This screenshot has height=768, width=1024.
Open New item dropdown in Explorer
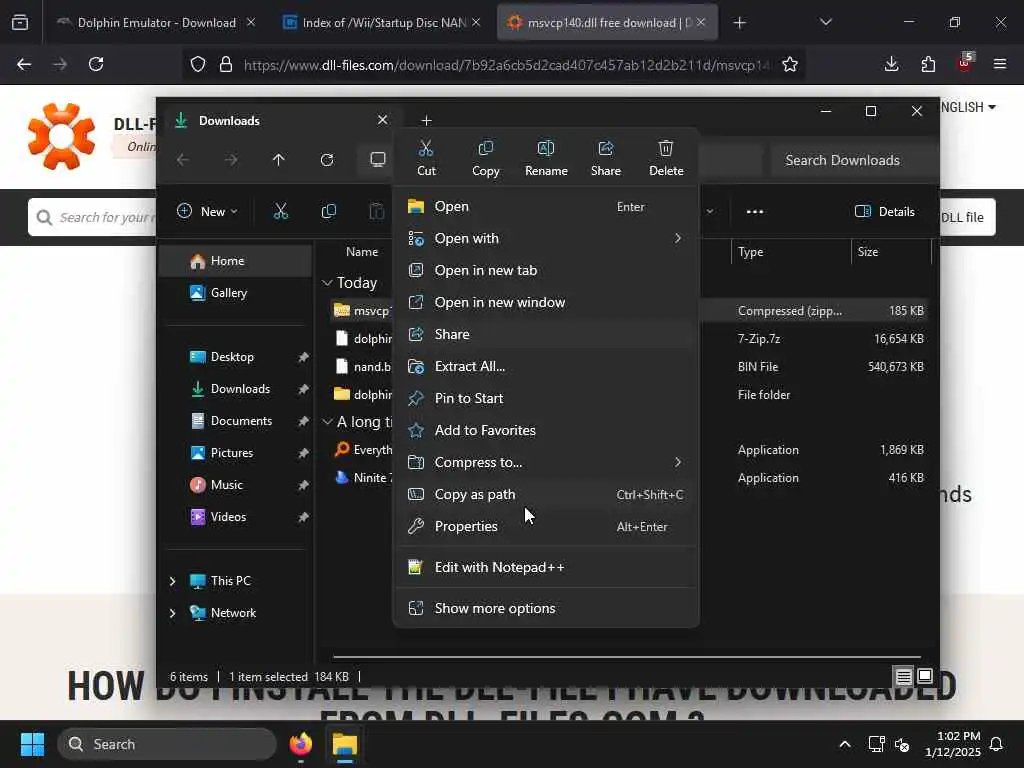[207, 211]
